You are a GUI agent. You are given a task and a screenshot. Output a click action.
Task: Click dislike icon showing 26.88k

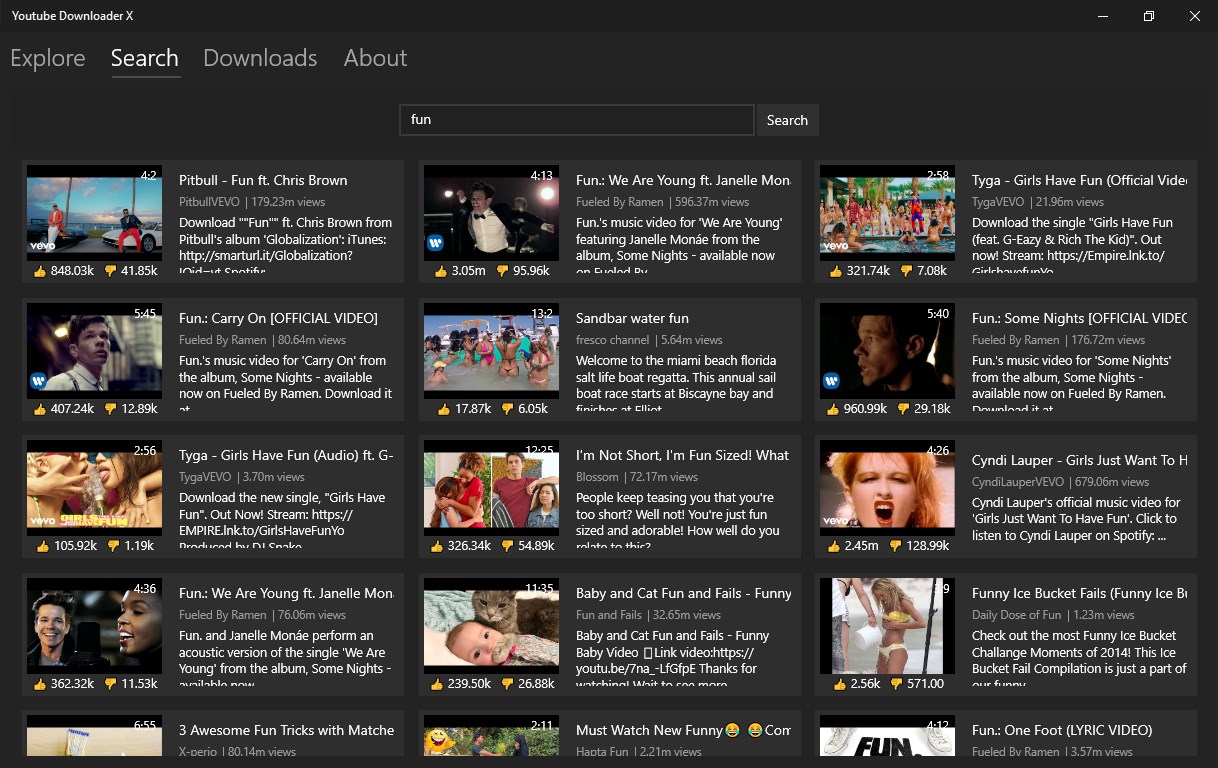(508, 684)
